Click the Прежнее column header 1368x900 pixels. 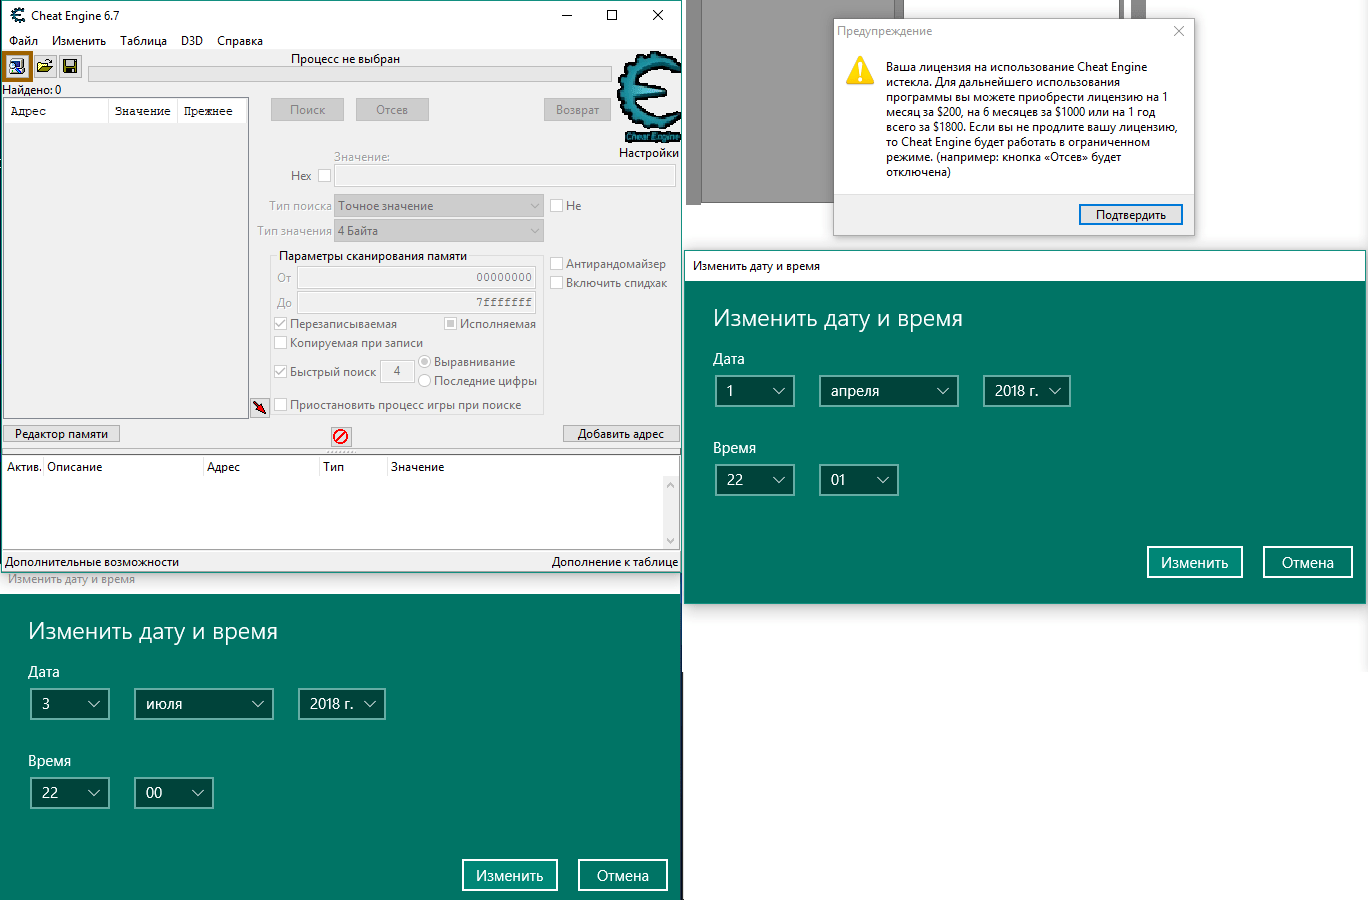(x=212, y=111)
